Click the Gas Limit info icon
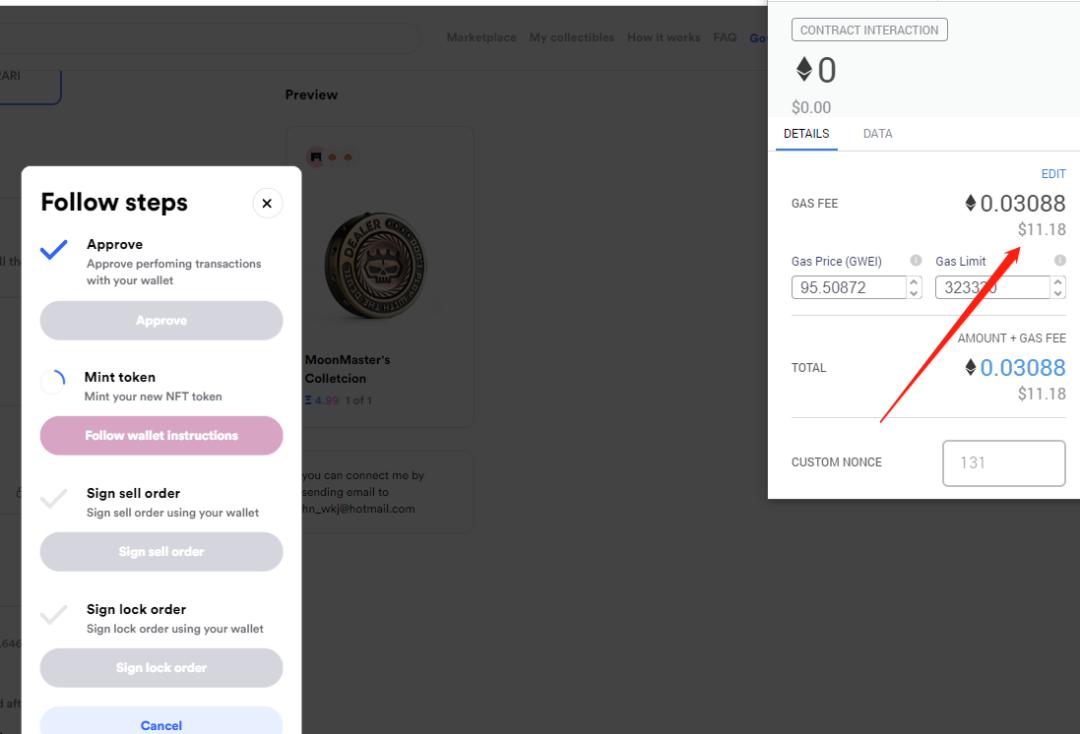This screenshot has height=734, width=1080. (x=1059, y=261)
